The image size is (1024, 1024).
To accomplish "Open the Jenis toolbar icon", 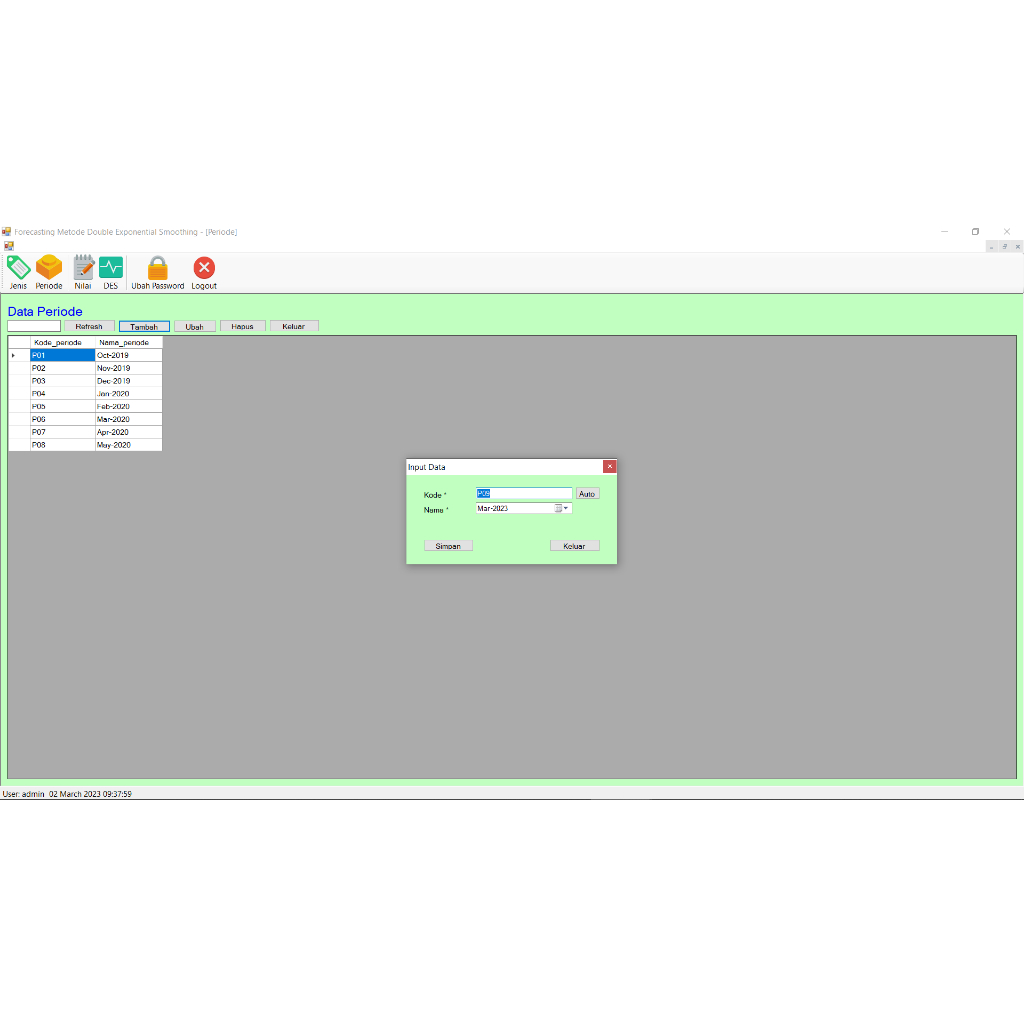I will click(x=18, y=272).
